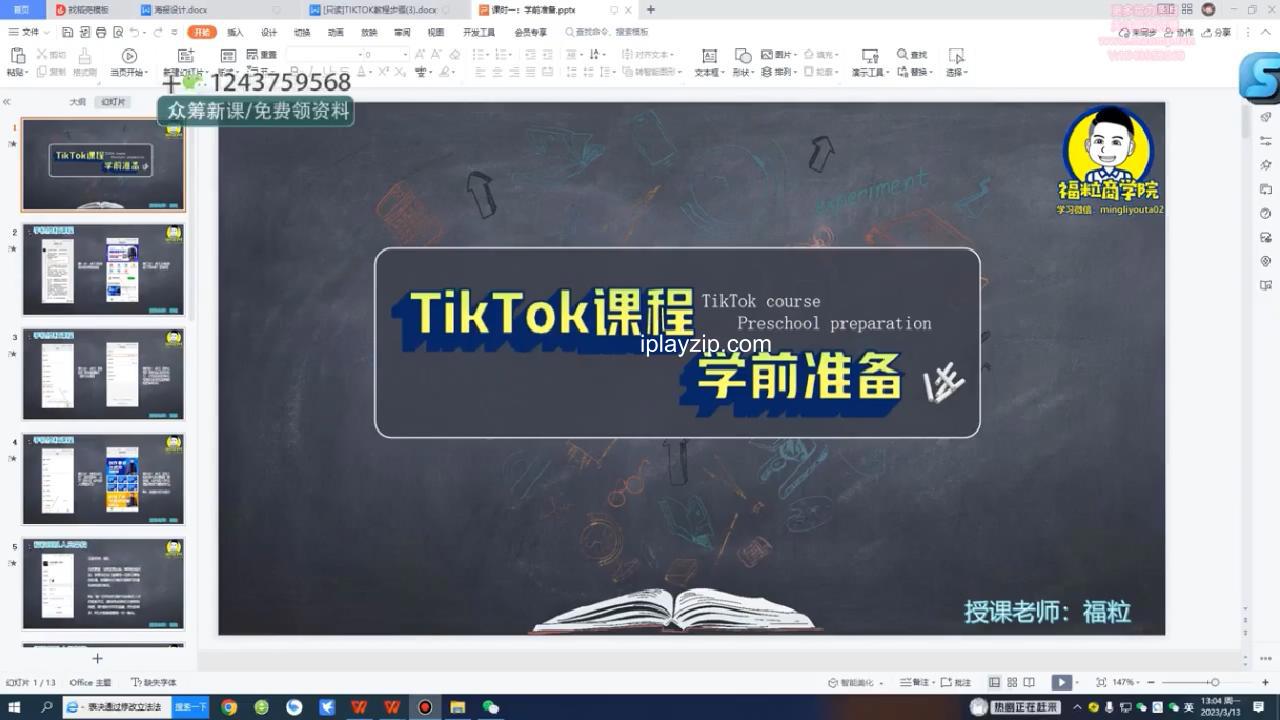Click the Find (查找) magnifier icon
1280x720 pixels.
point(902,54)
